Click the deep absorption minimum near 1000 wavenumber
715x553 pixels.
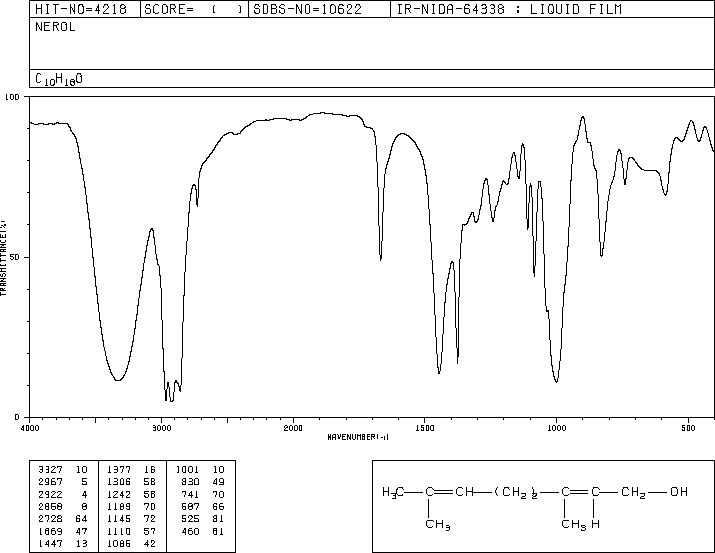[x=556, y=381]
